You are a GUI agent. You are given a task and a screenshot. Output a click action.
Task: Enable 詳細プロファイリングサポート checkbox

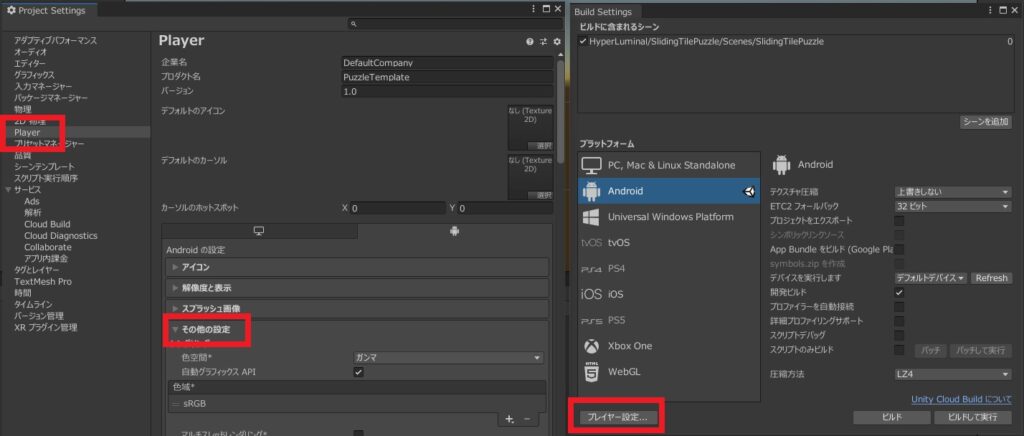click(x=899, y=321)
